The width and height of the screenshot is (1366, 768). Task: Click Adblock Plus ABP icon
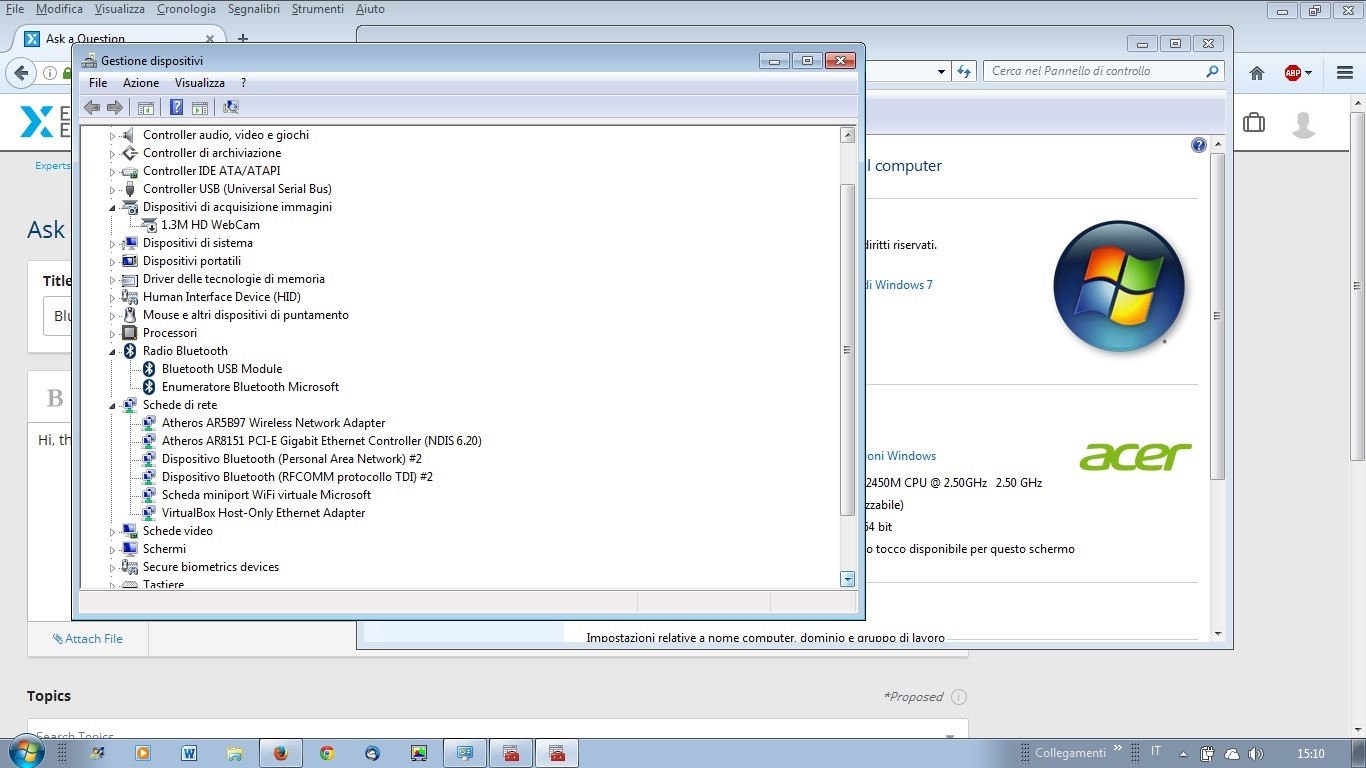(1293, 73)
